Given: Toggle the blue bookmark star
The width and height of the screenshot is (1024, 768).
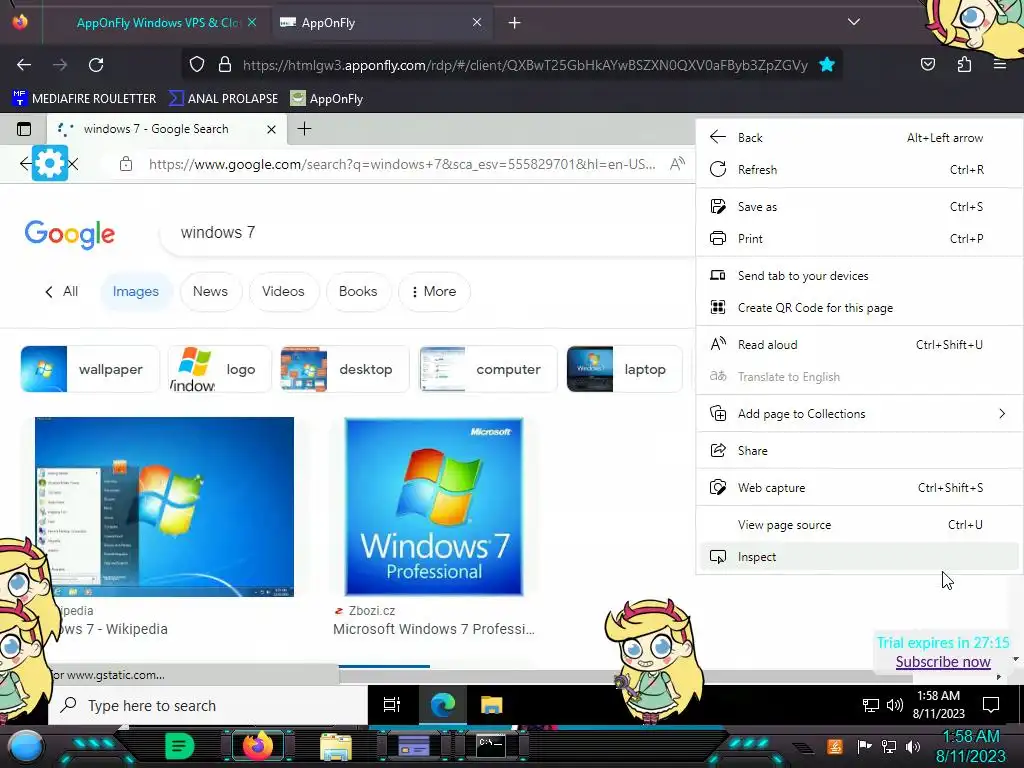Looking at the screenshot, I should point(827,64).
